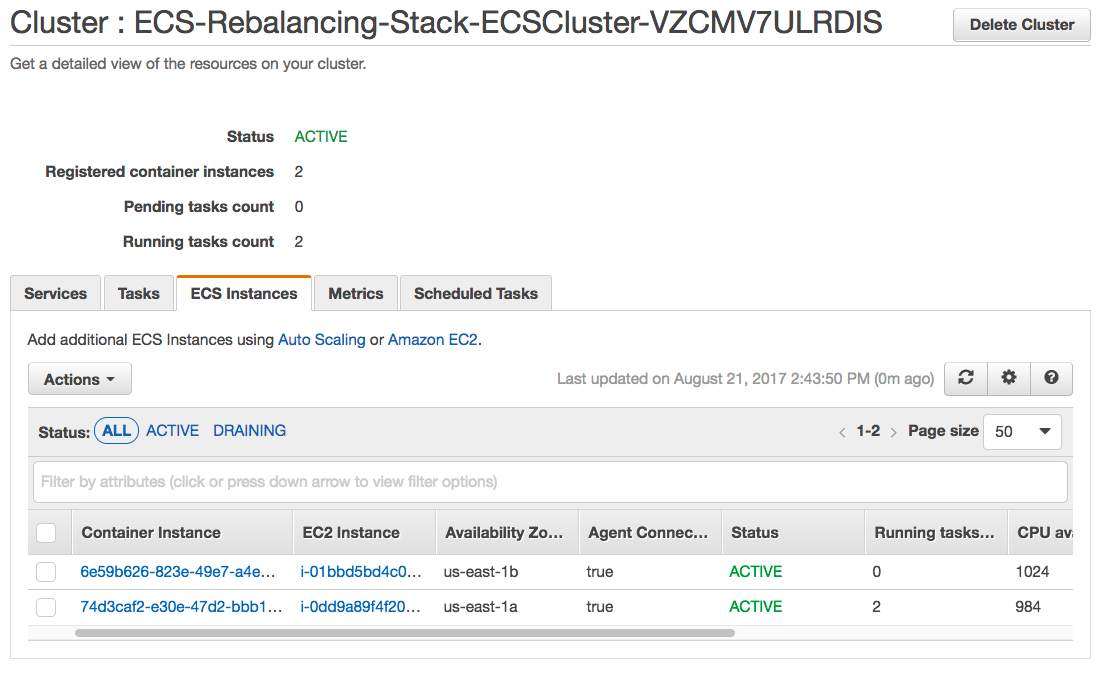1107x677 pixels.
Task: Click the refresh instances icon
Action: 966,378
